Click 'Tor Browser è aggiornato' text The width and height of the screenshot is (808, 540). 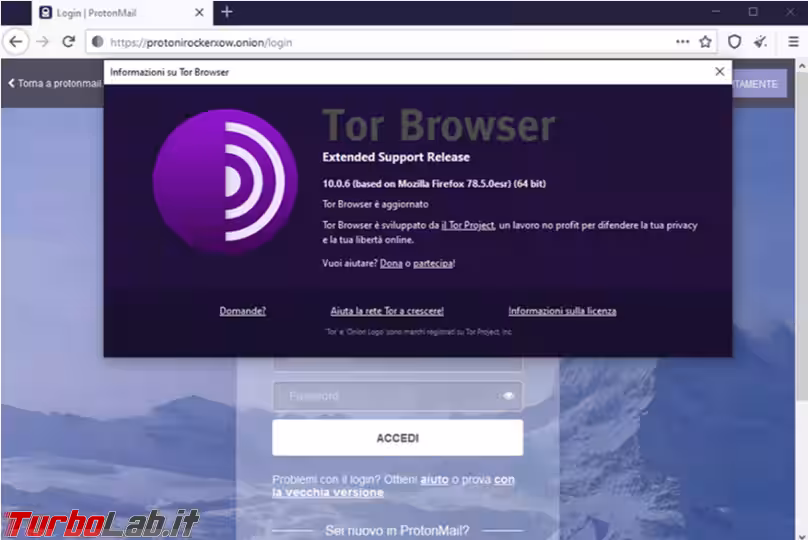pos(375,204)
